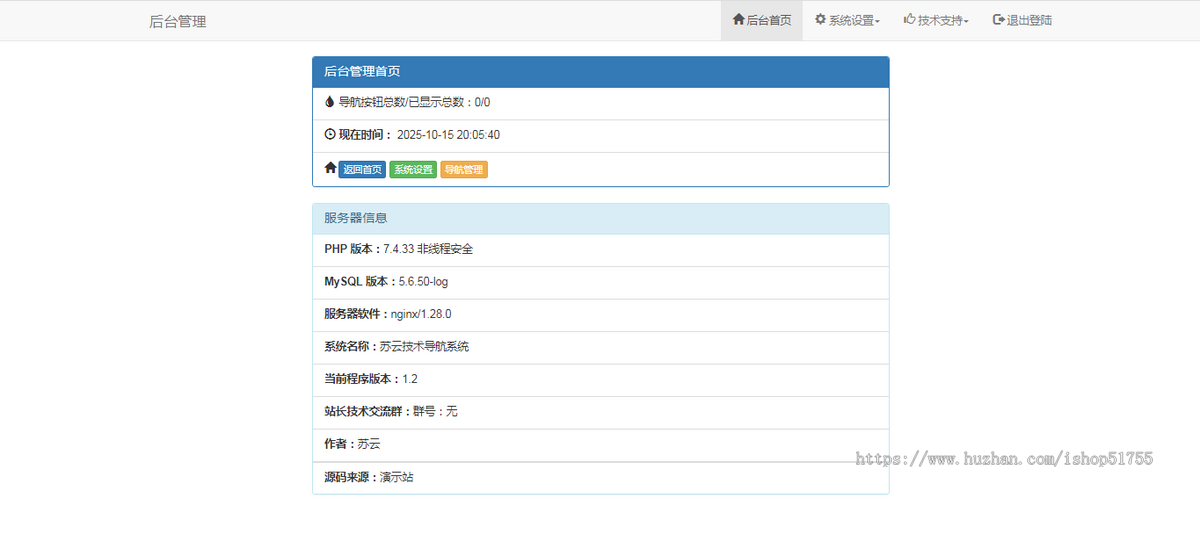
Task: Click the home icon beside 后台首页
Action: pyautogui.click(x=739, y=19)
